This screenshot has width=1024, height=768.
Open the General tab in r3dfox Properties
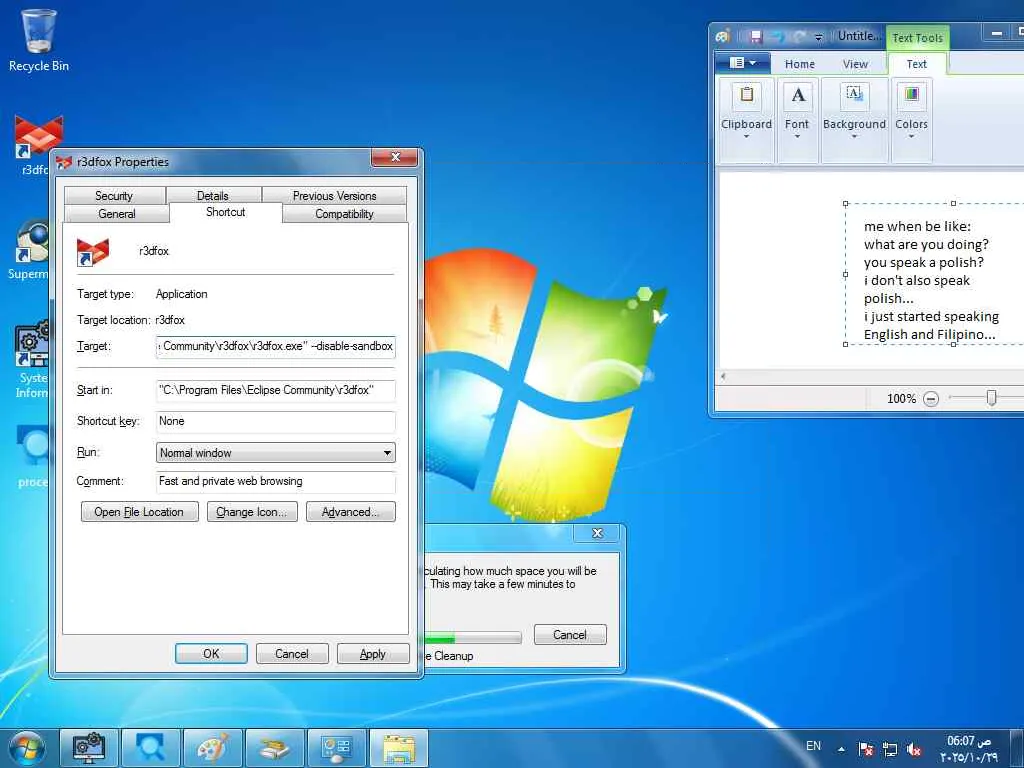coord(117,214)
